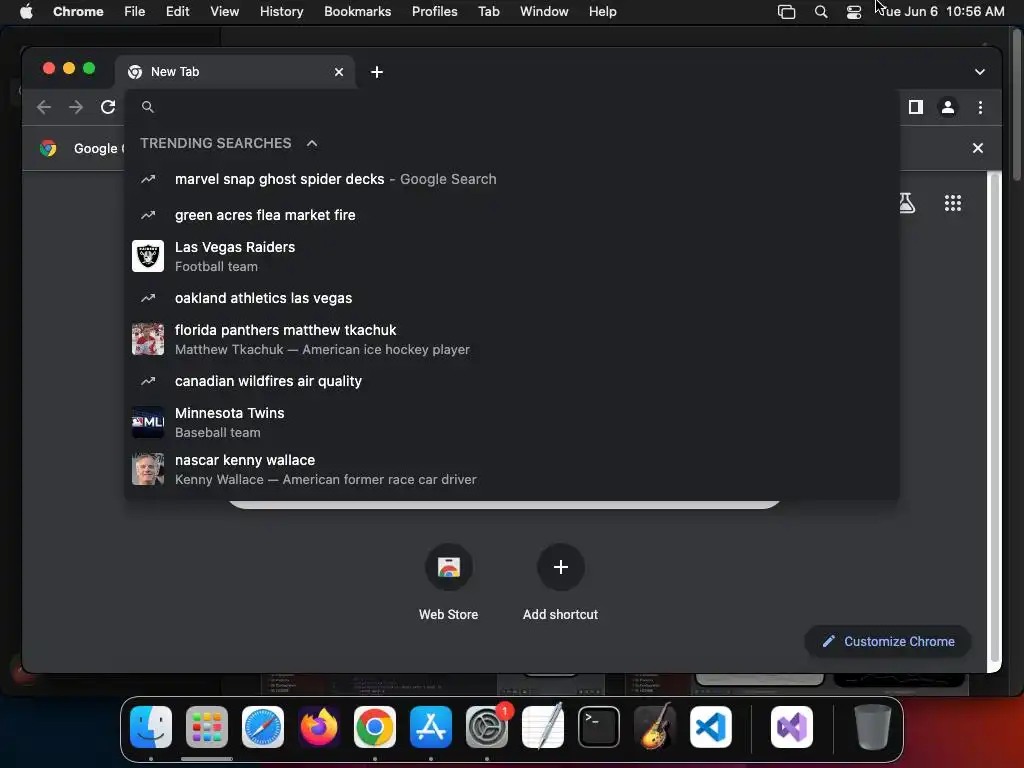Screen dimensions: 1024x768
Task: Dismiss the Google Chrome info bar
Action: (x=978, y=148)
